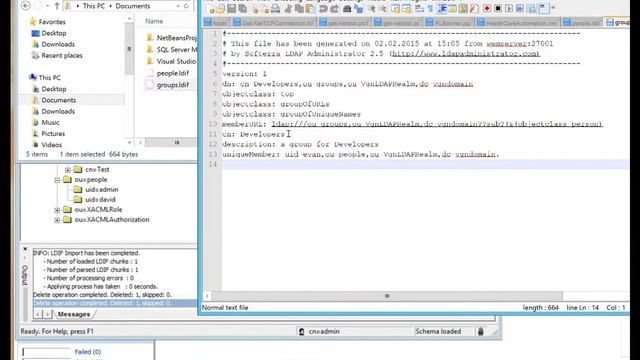Open Pictures under This PC
Image resolution: width=640 pixels, height=360 pixels.
(53, 133)
